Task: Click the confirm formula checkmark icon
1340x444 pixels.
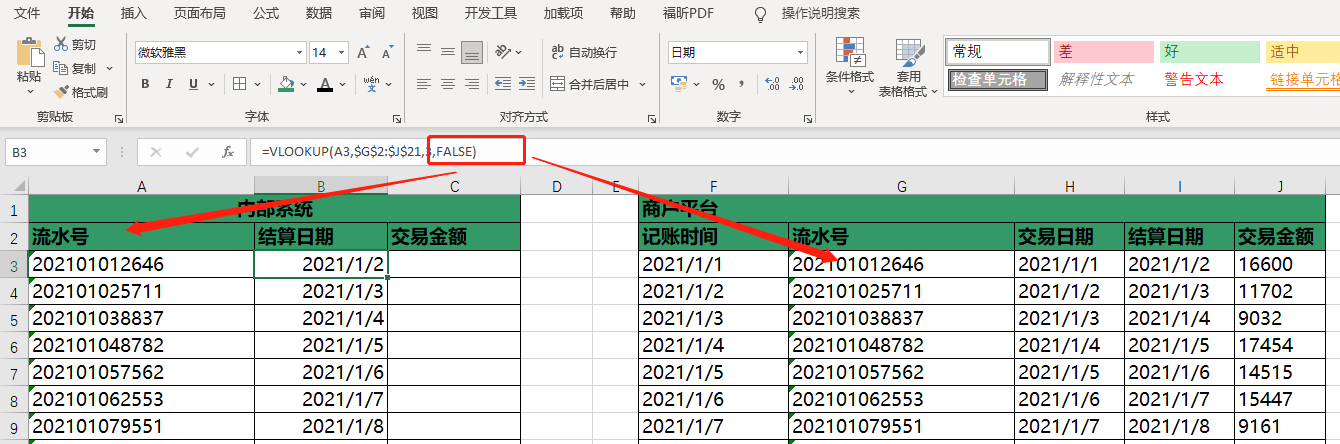Action: click(192, 152)
